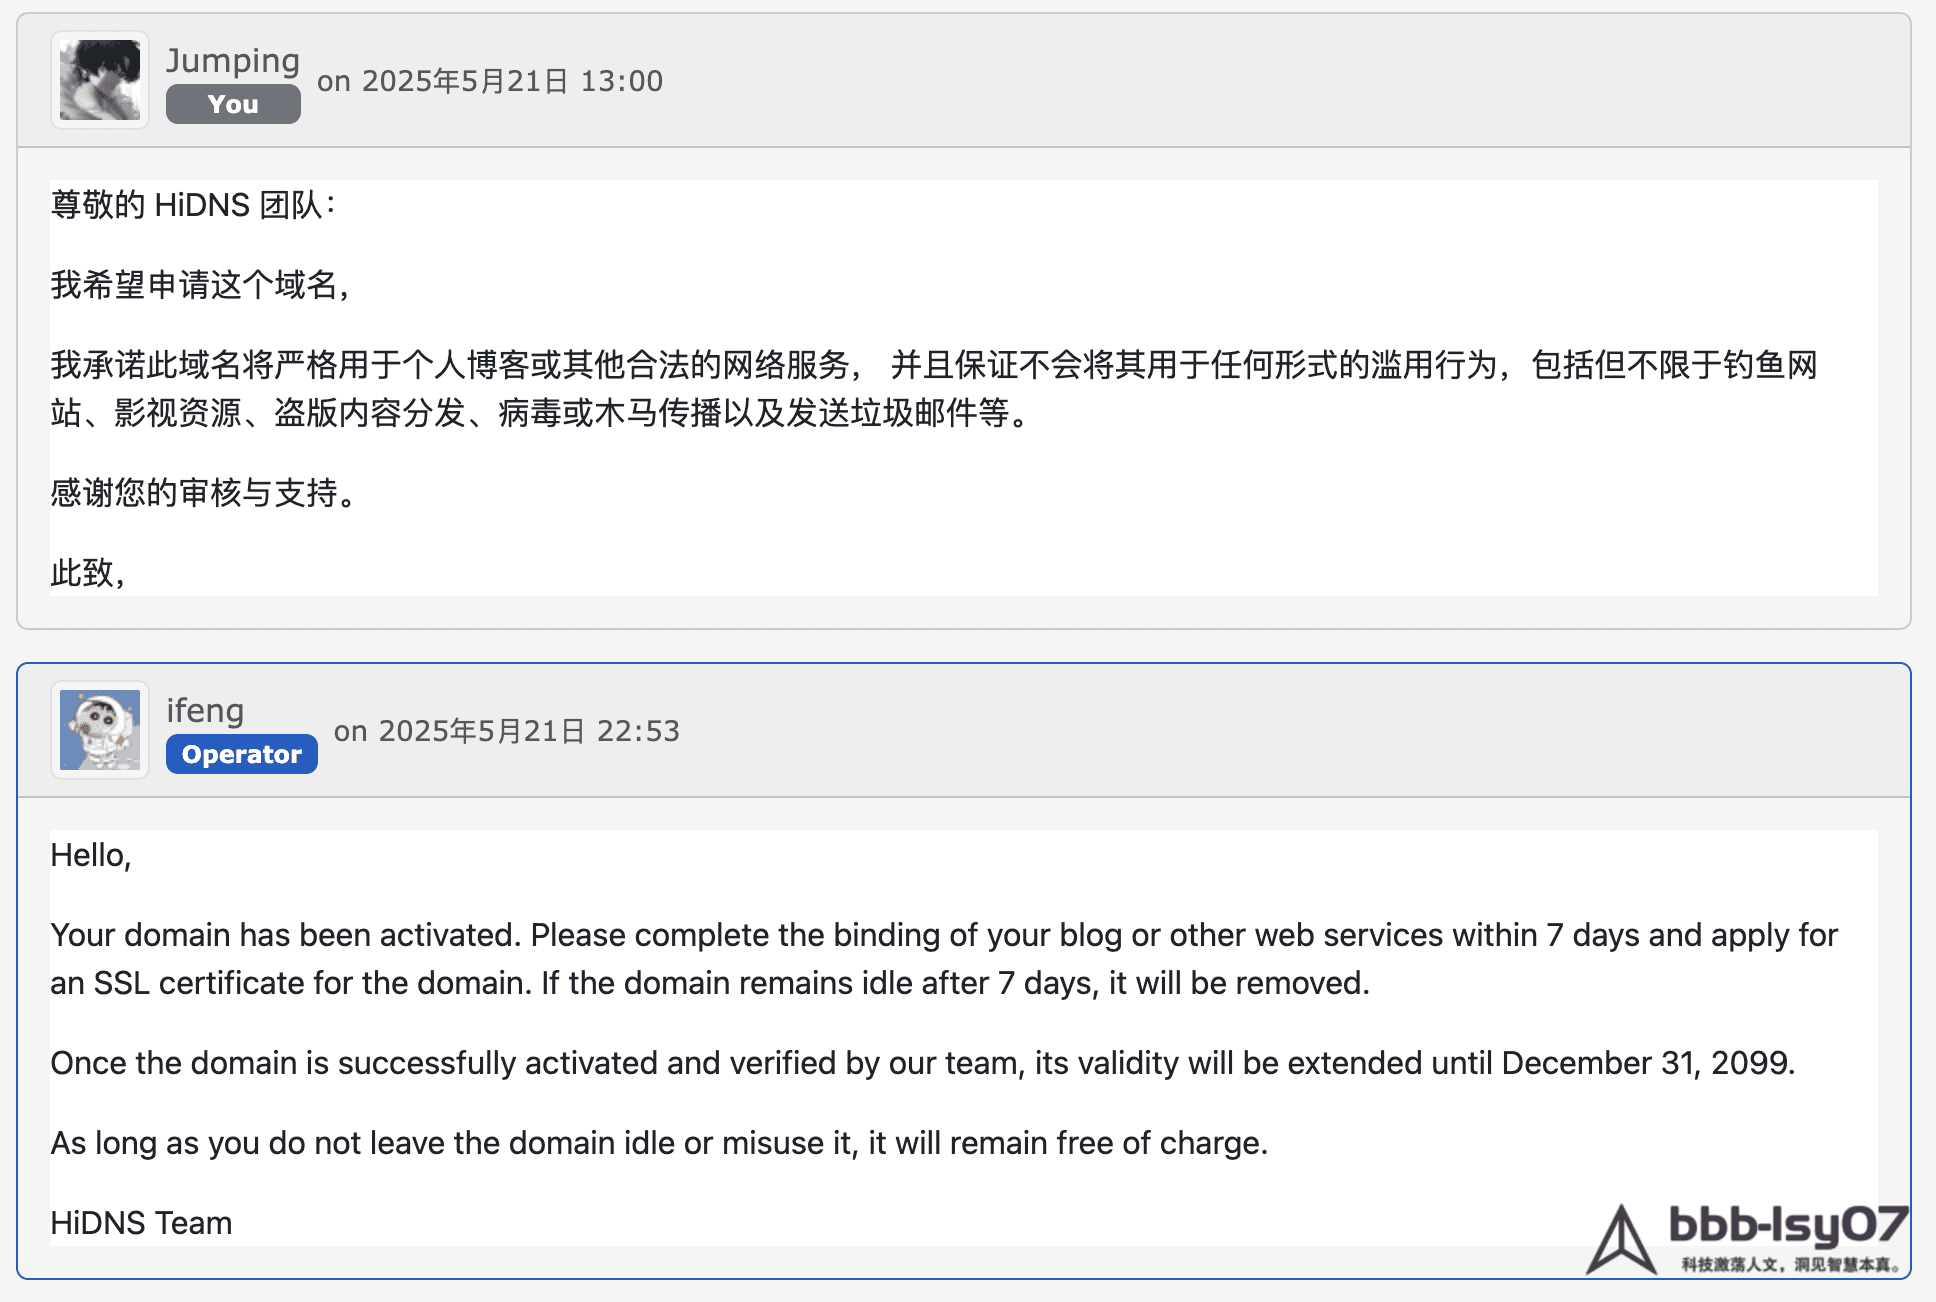Viewport: 1936px width, 1302px height.
Task: Click the "free of charge" sentence
Action: coord(659,1143)
